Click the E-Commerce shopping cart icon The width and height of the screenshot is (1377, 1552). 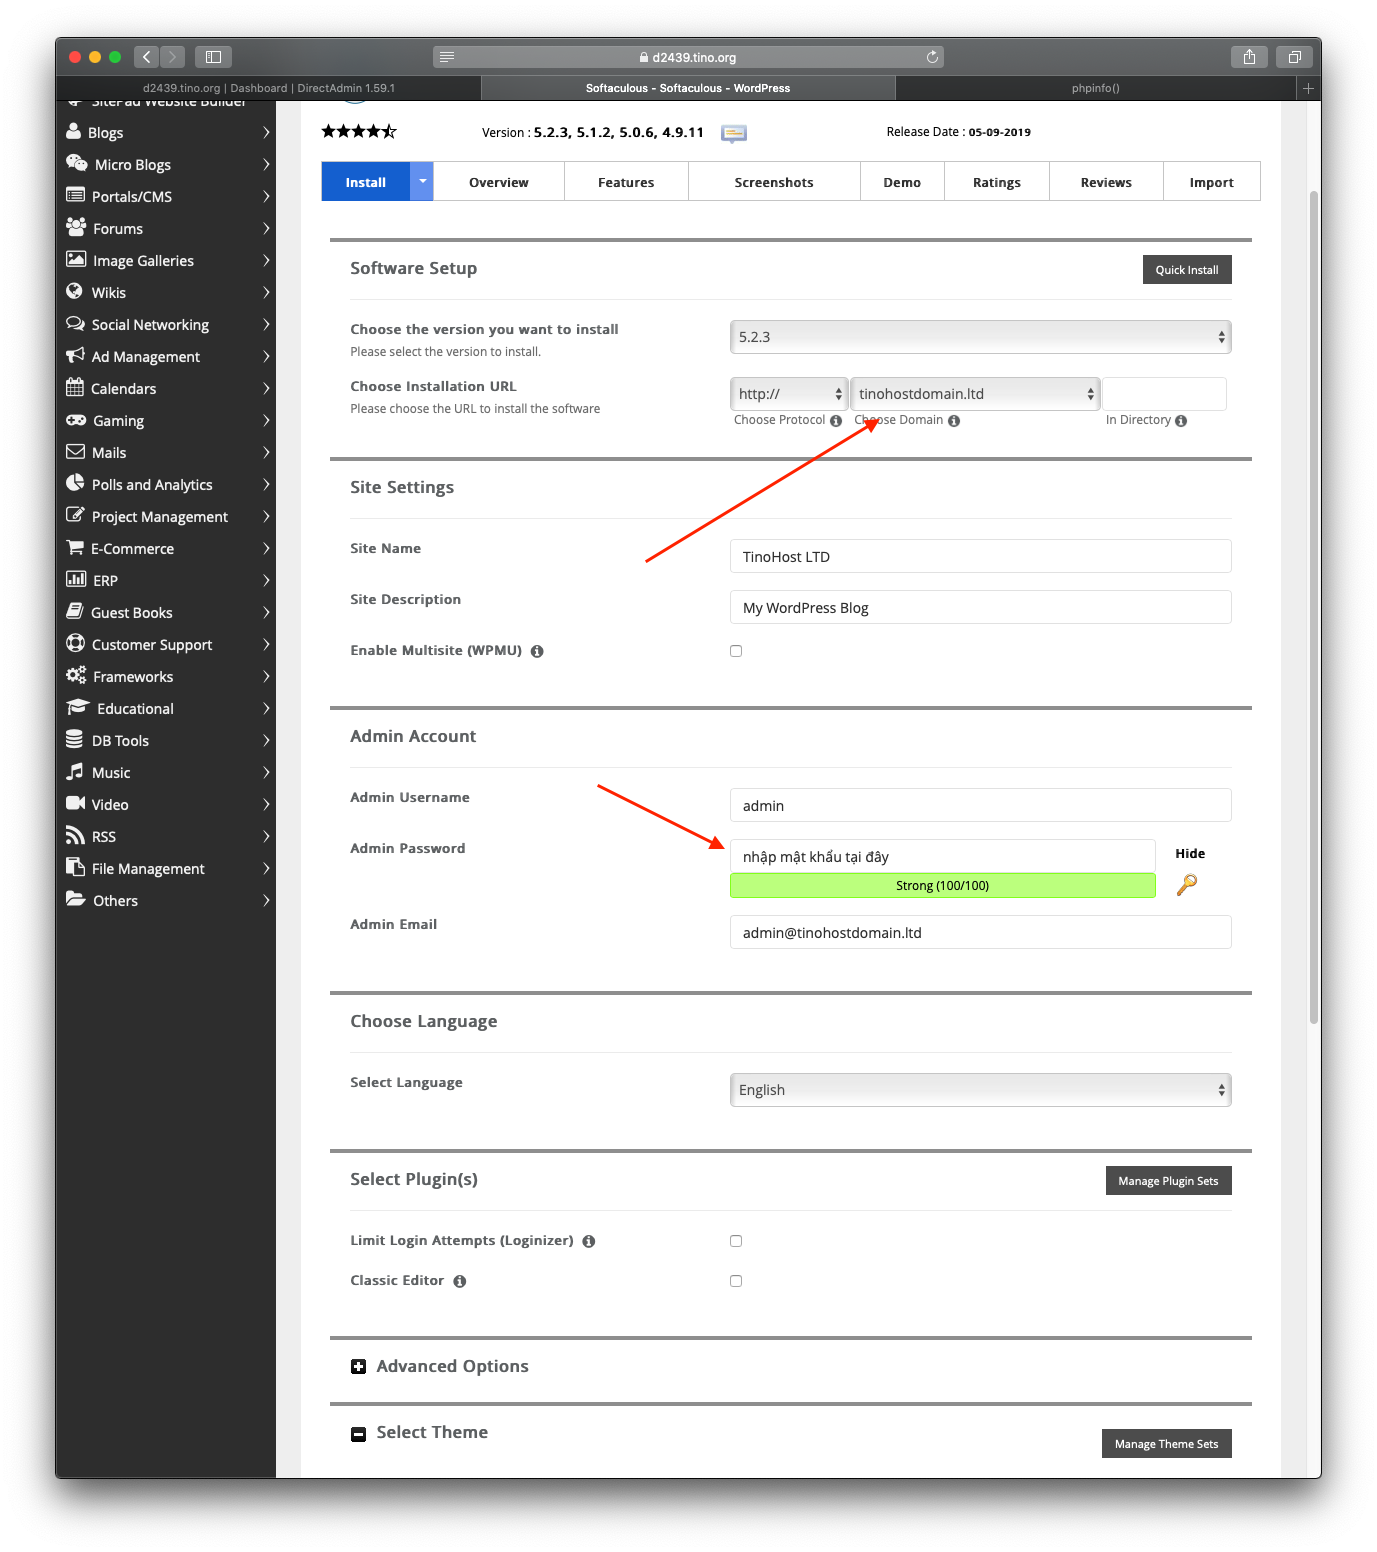75,547
